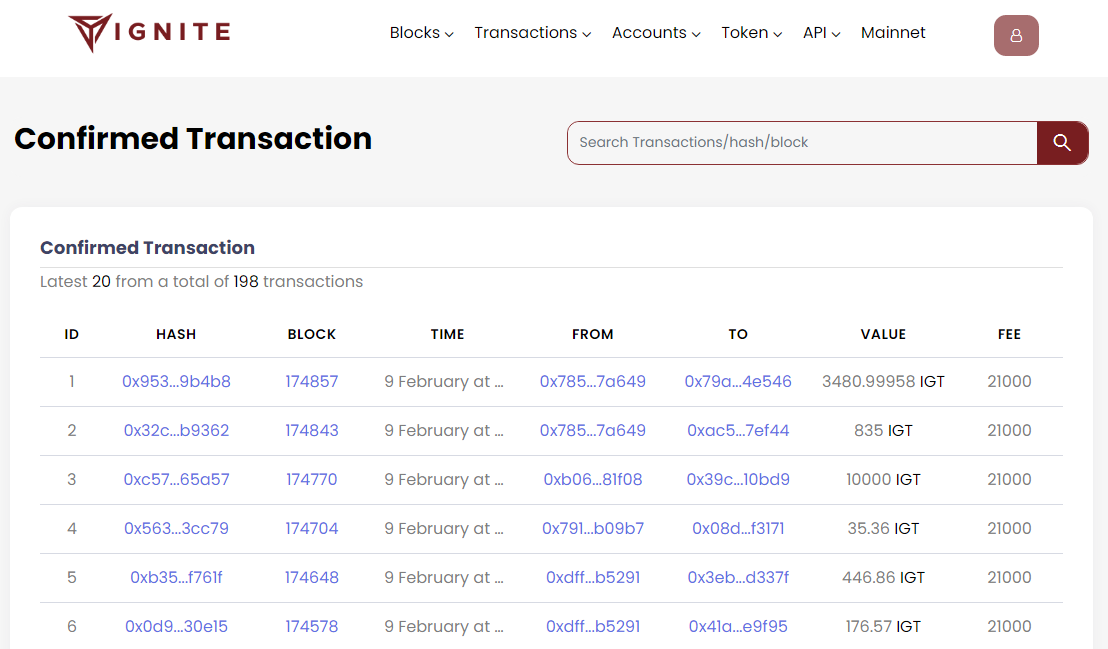Click the FROM column header
1108x649 pixels.
pyautogui.click(x=592, y=334)
